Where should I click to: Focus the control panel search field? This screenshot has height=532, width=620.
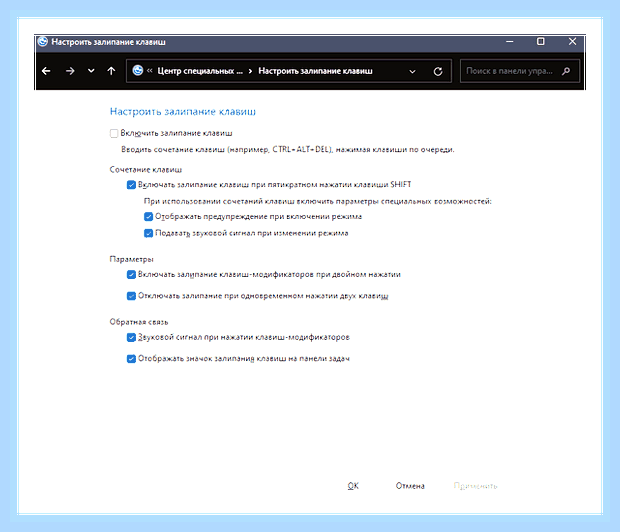tap(520, 71)
